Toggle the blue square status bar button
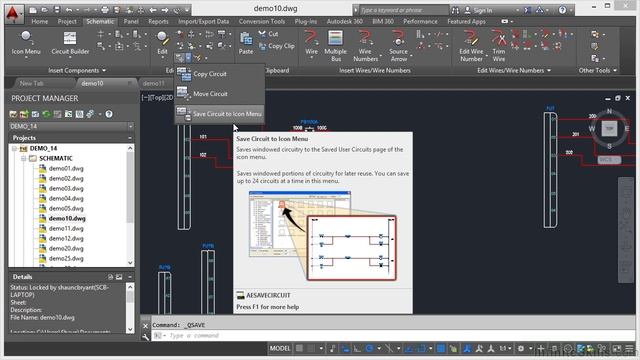 point(441,349)
